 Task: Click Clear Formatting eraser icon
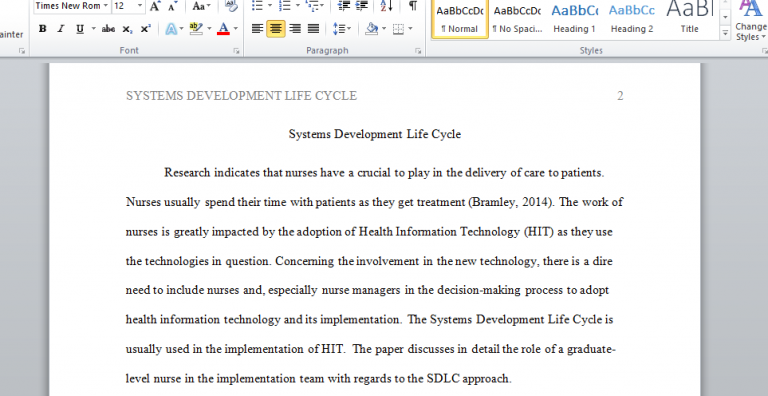tap(231, 6)
